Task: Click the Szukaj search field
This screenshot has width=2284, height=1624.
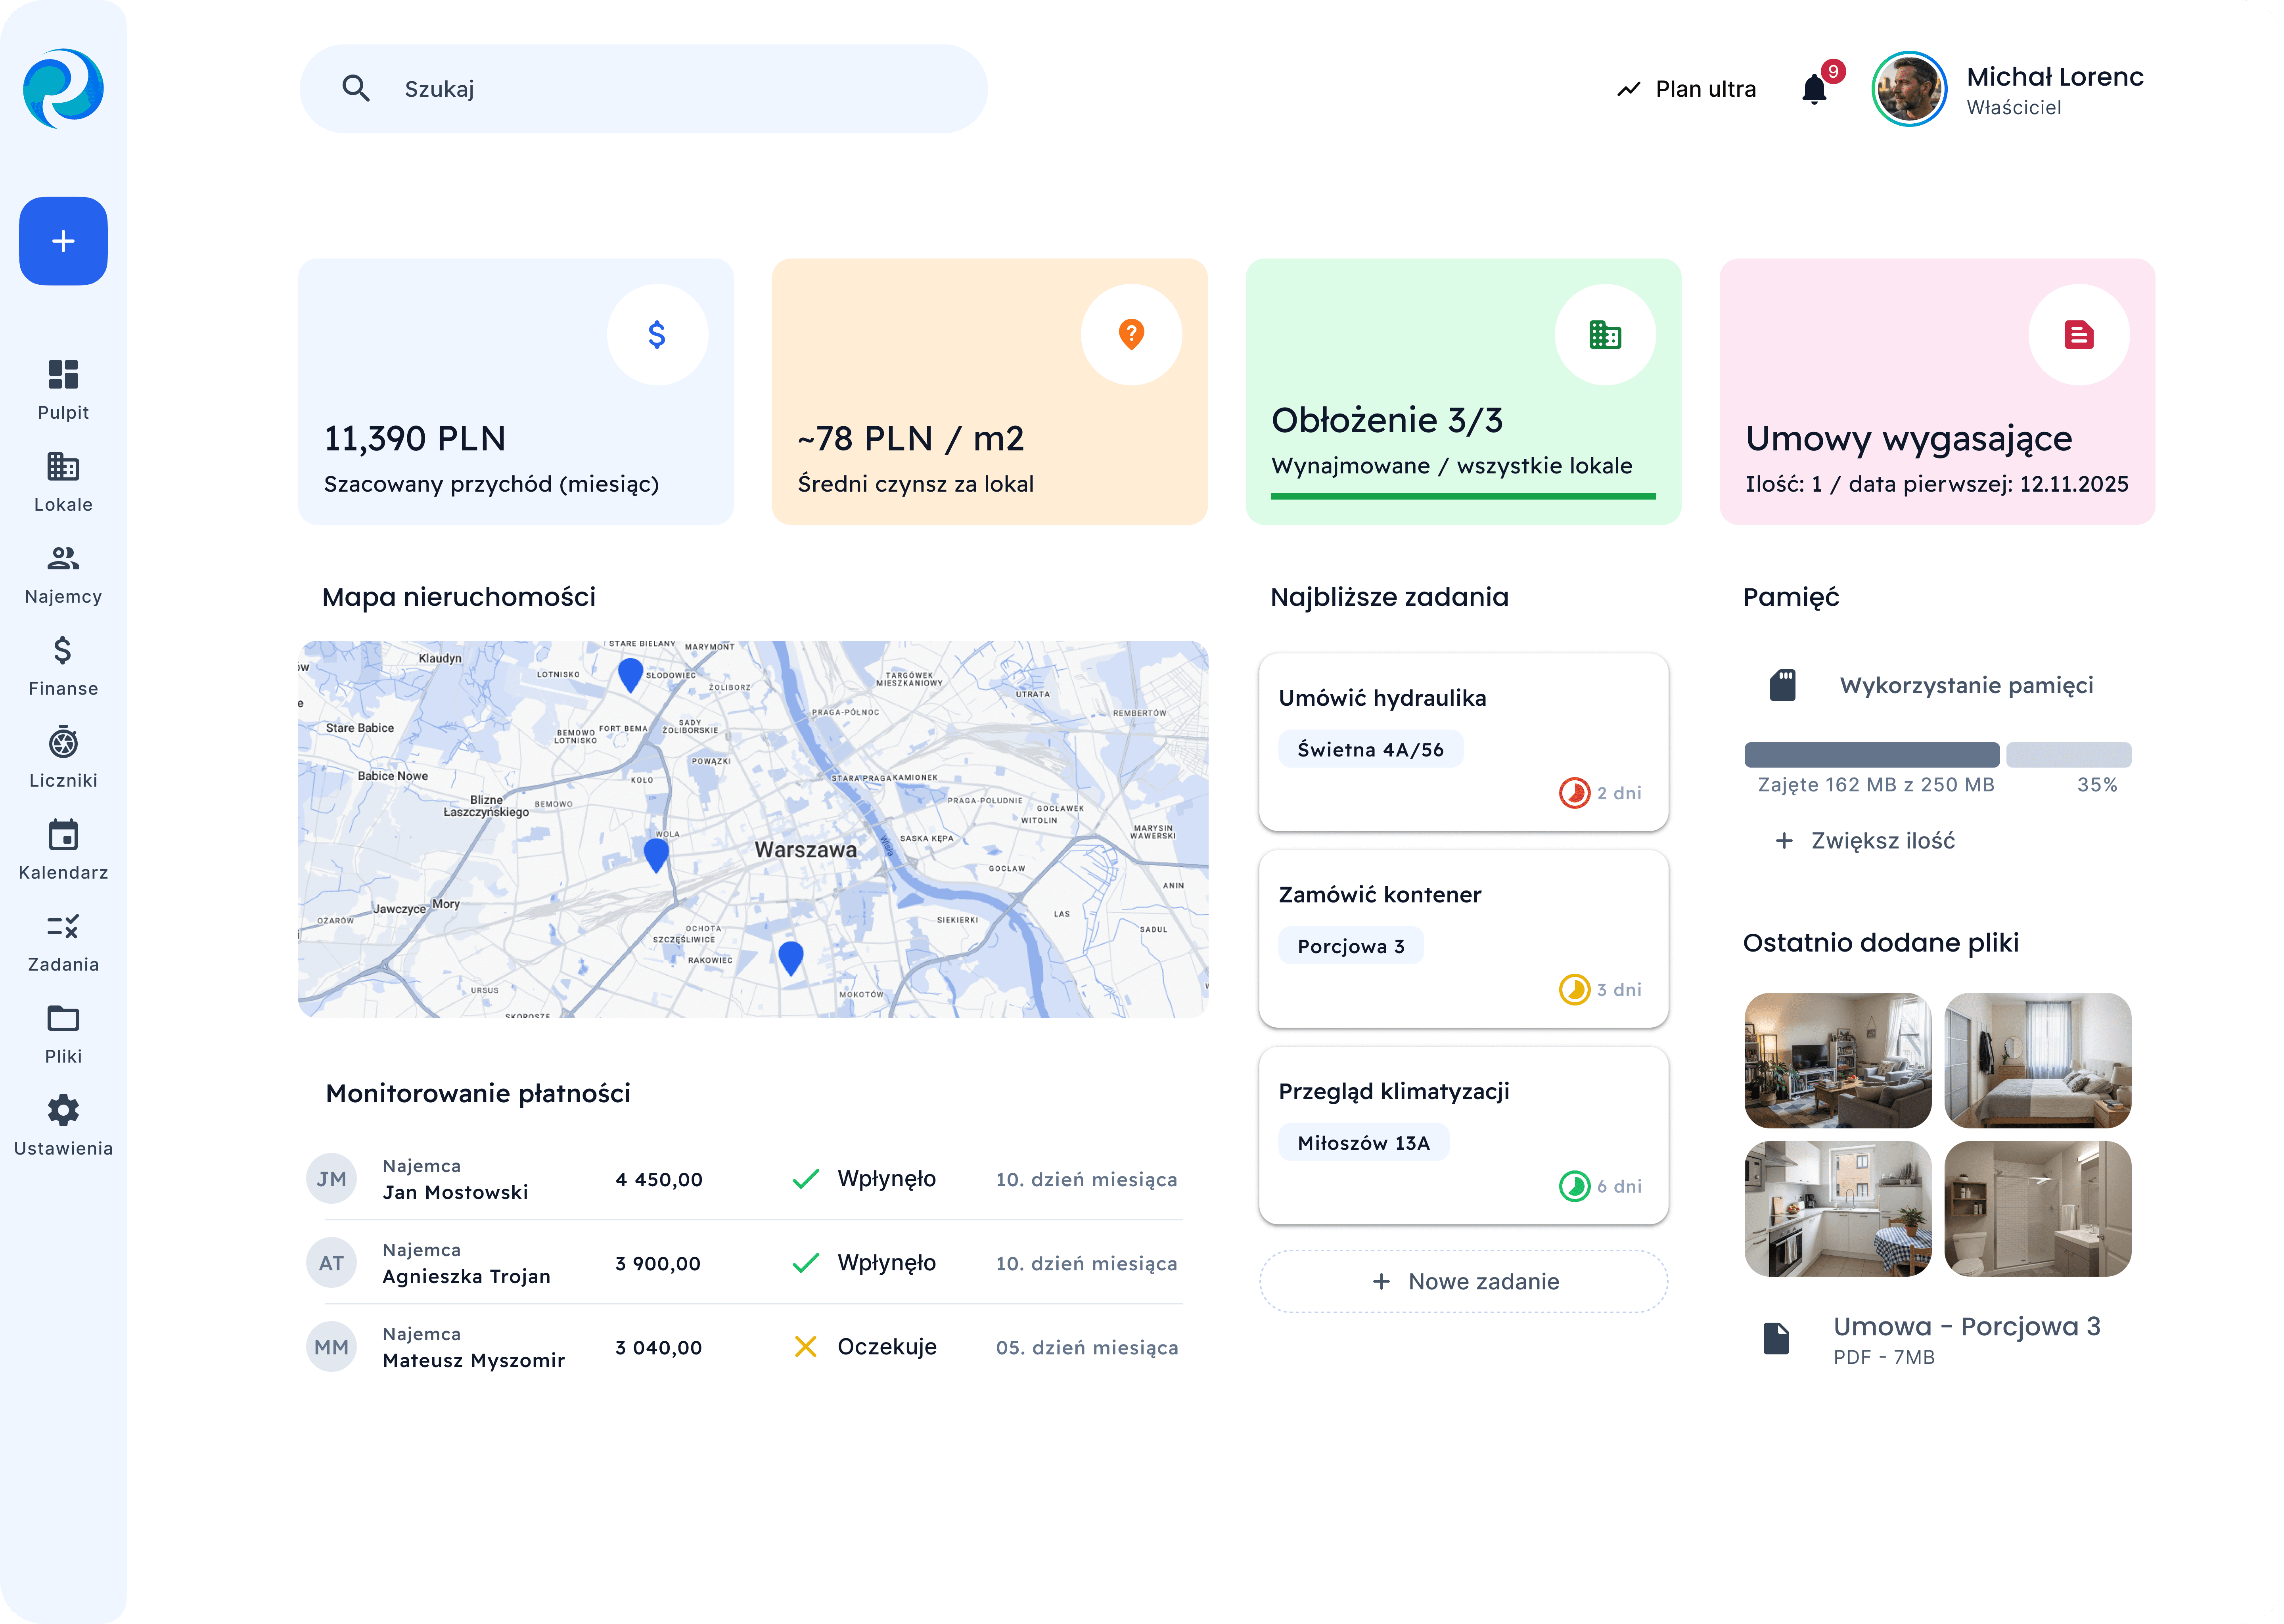Action: tap(643, 89)
